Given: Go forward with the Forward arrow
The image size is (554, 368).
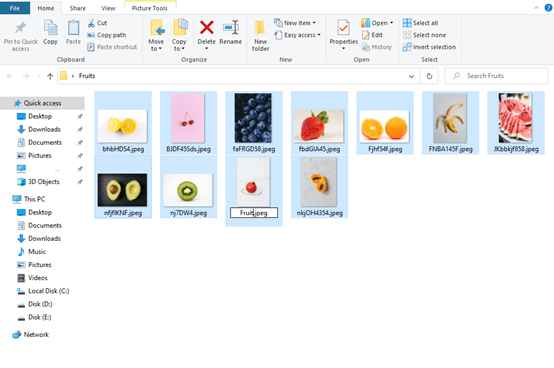Looking at the screenshot, I should pos(26,76).
